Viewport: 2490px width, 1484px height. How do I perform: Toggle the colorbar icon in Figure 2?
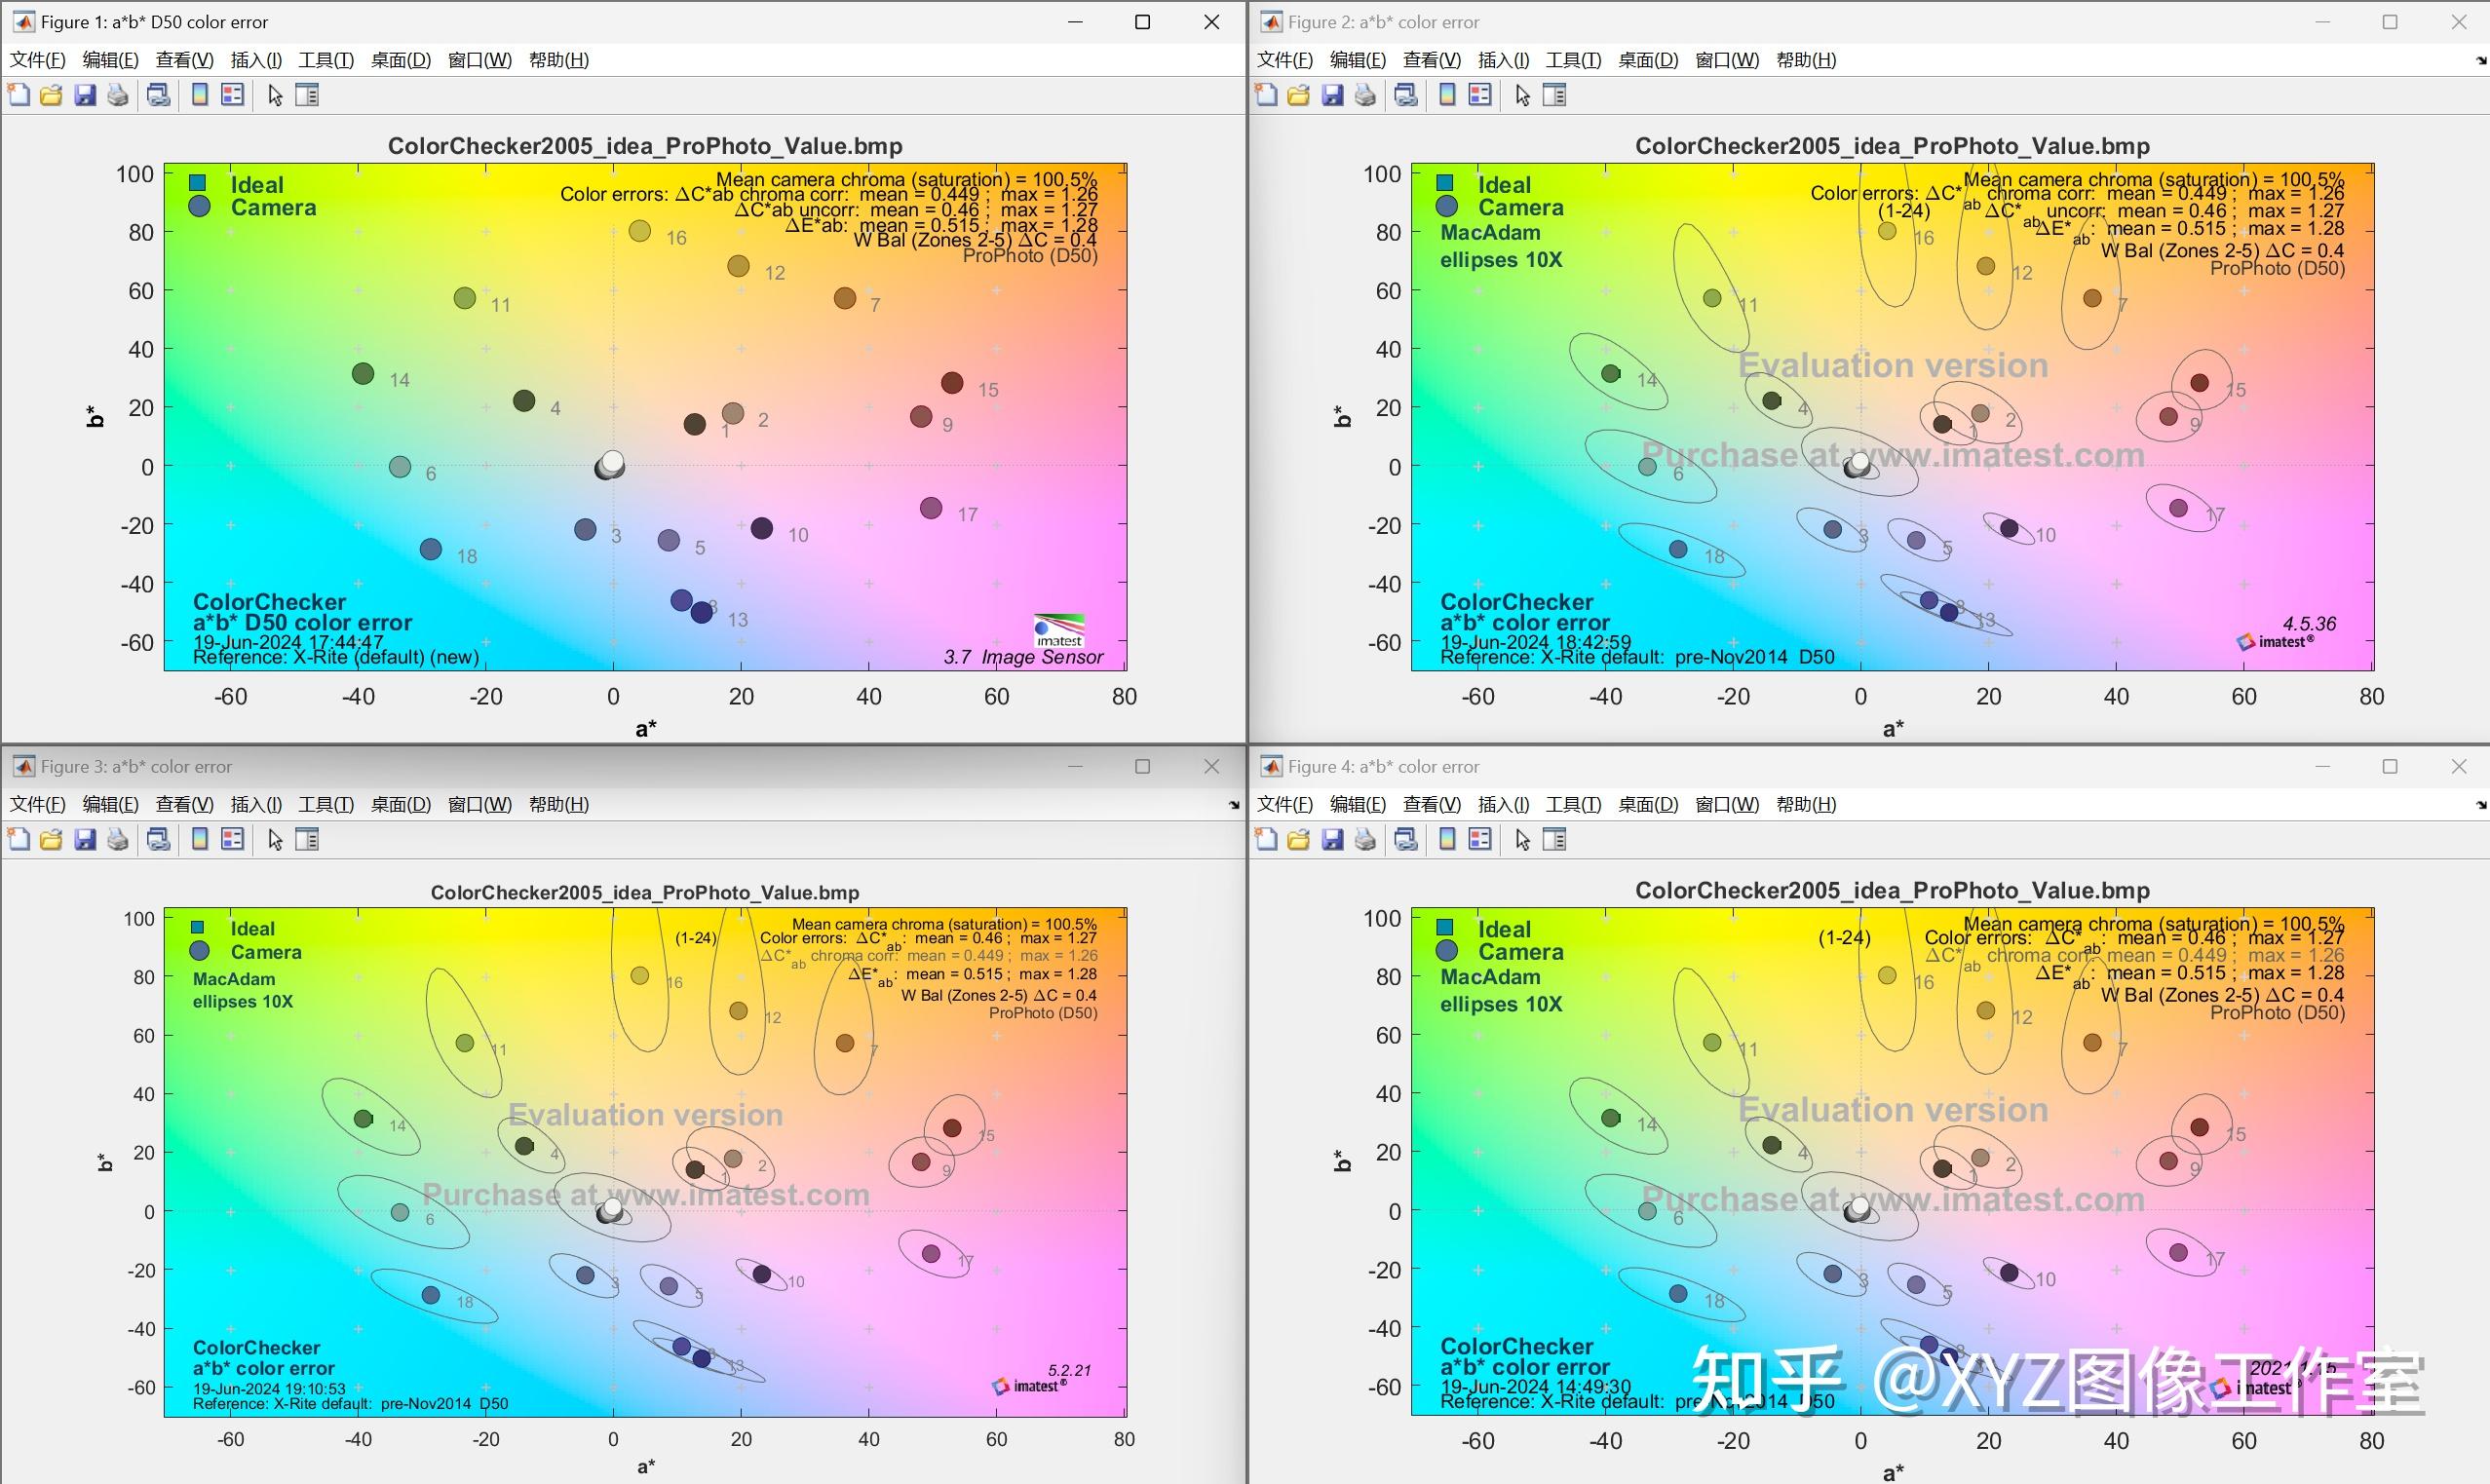(1447, 94)
